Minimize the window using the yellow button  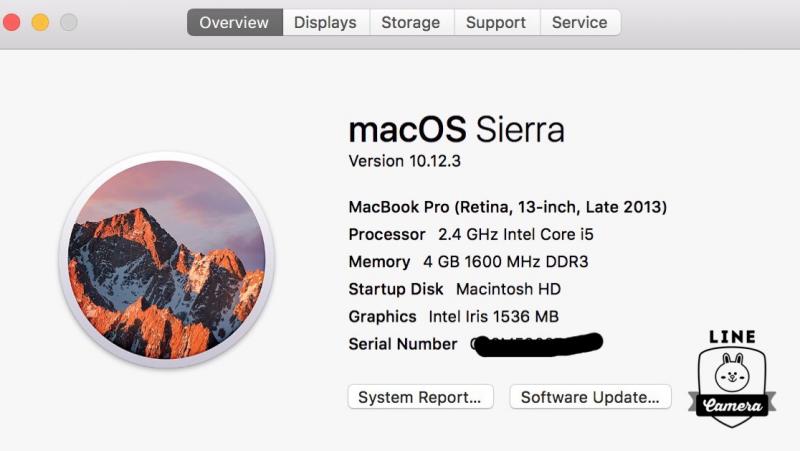coord(40,22)
